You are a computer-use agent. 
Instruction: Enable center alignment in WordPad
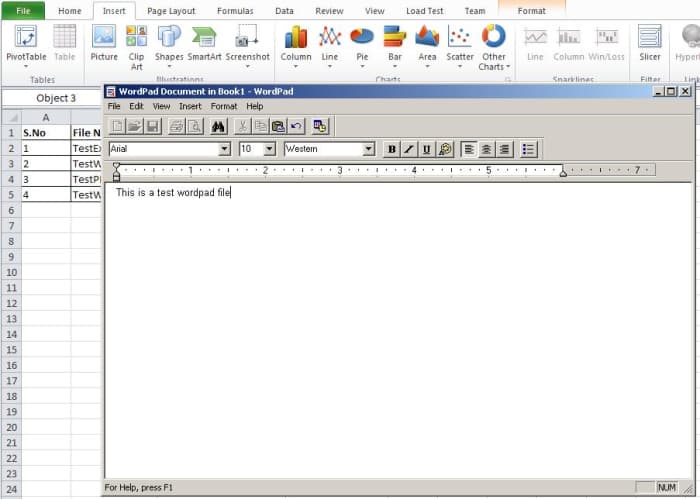click(x=486, y=149)
